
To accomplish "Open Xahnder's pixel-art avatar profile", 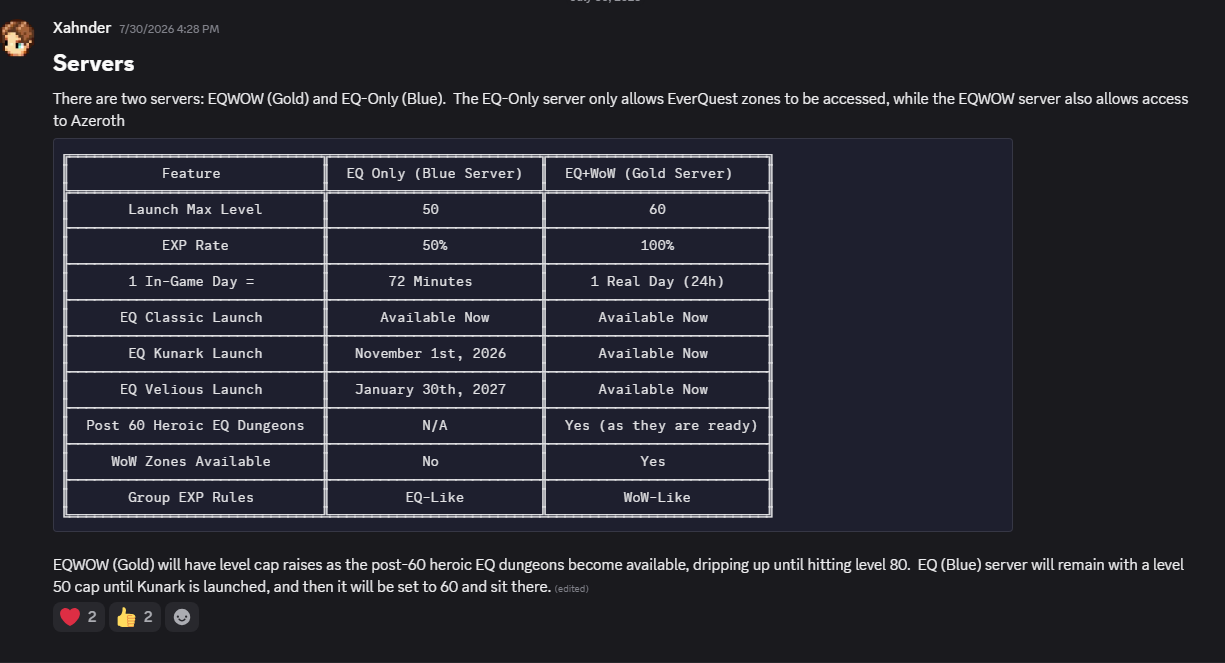I will 19,37.
